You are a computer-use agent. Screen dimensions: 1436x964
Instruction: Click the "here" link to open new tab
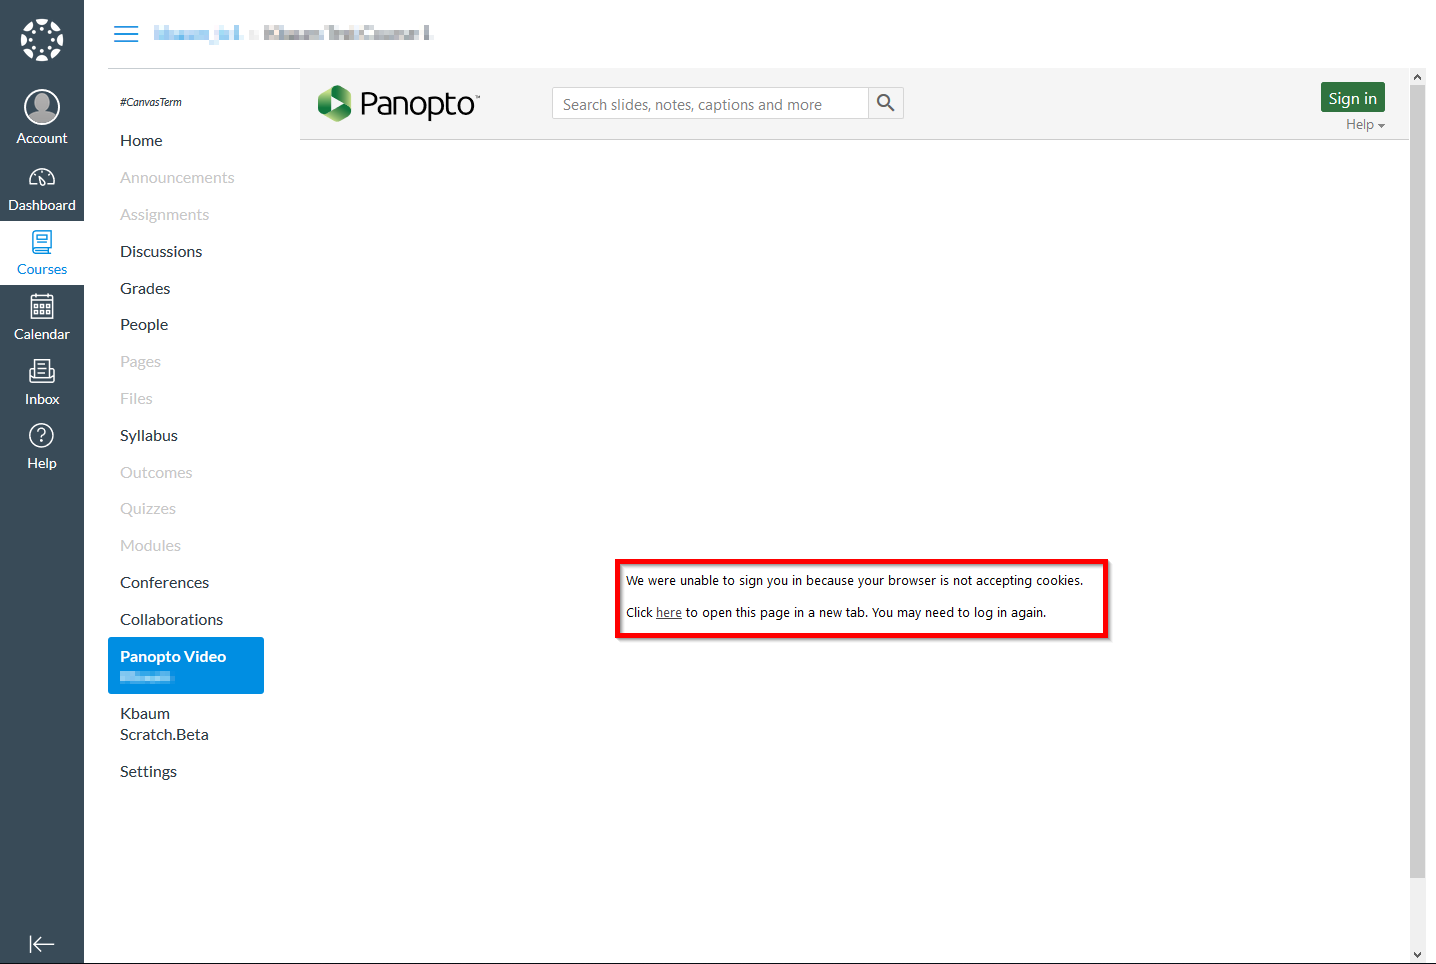click(x=669, y=613)
